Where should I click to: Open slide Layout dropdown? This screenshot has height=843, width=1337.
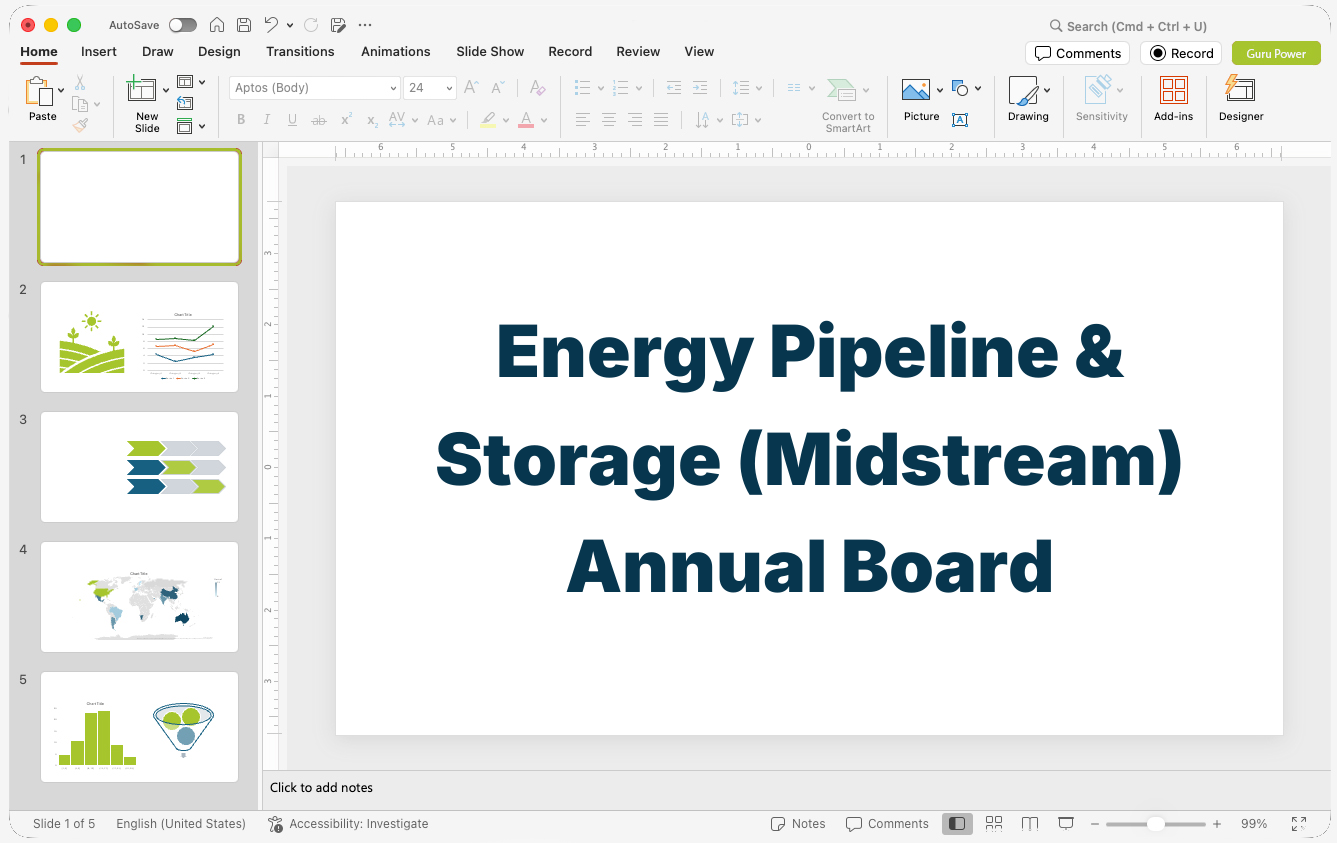click(x=191, y=82)
